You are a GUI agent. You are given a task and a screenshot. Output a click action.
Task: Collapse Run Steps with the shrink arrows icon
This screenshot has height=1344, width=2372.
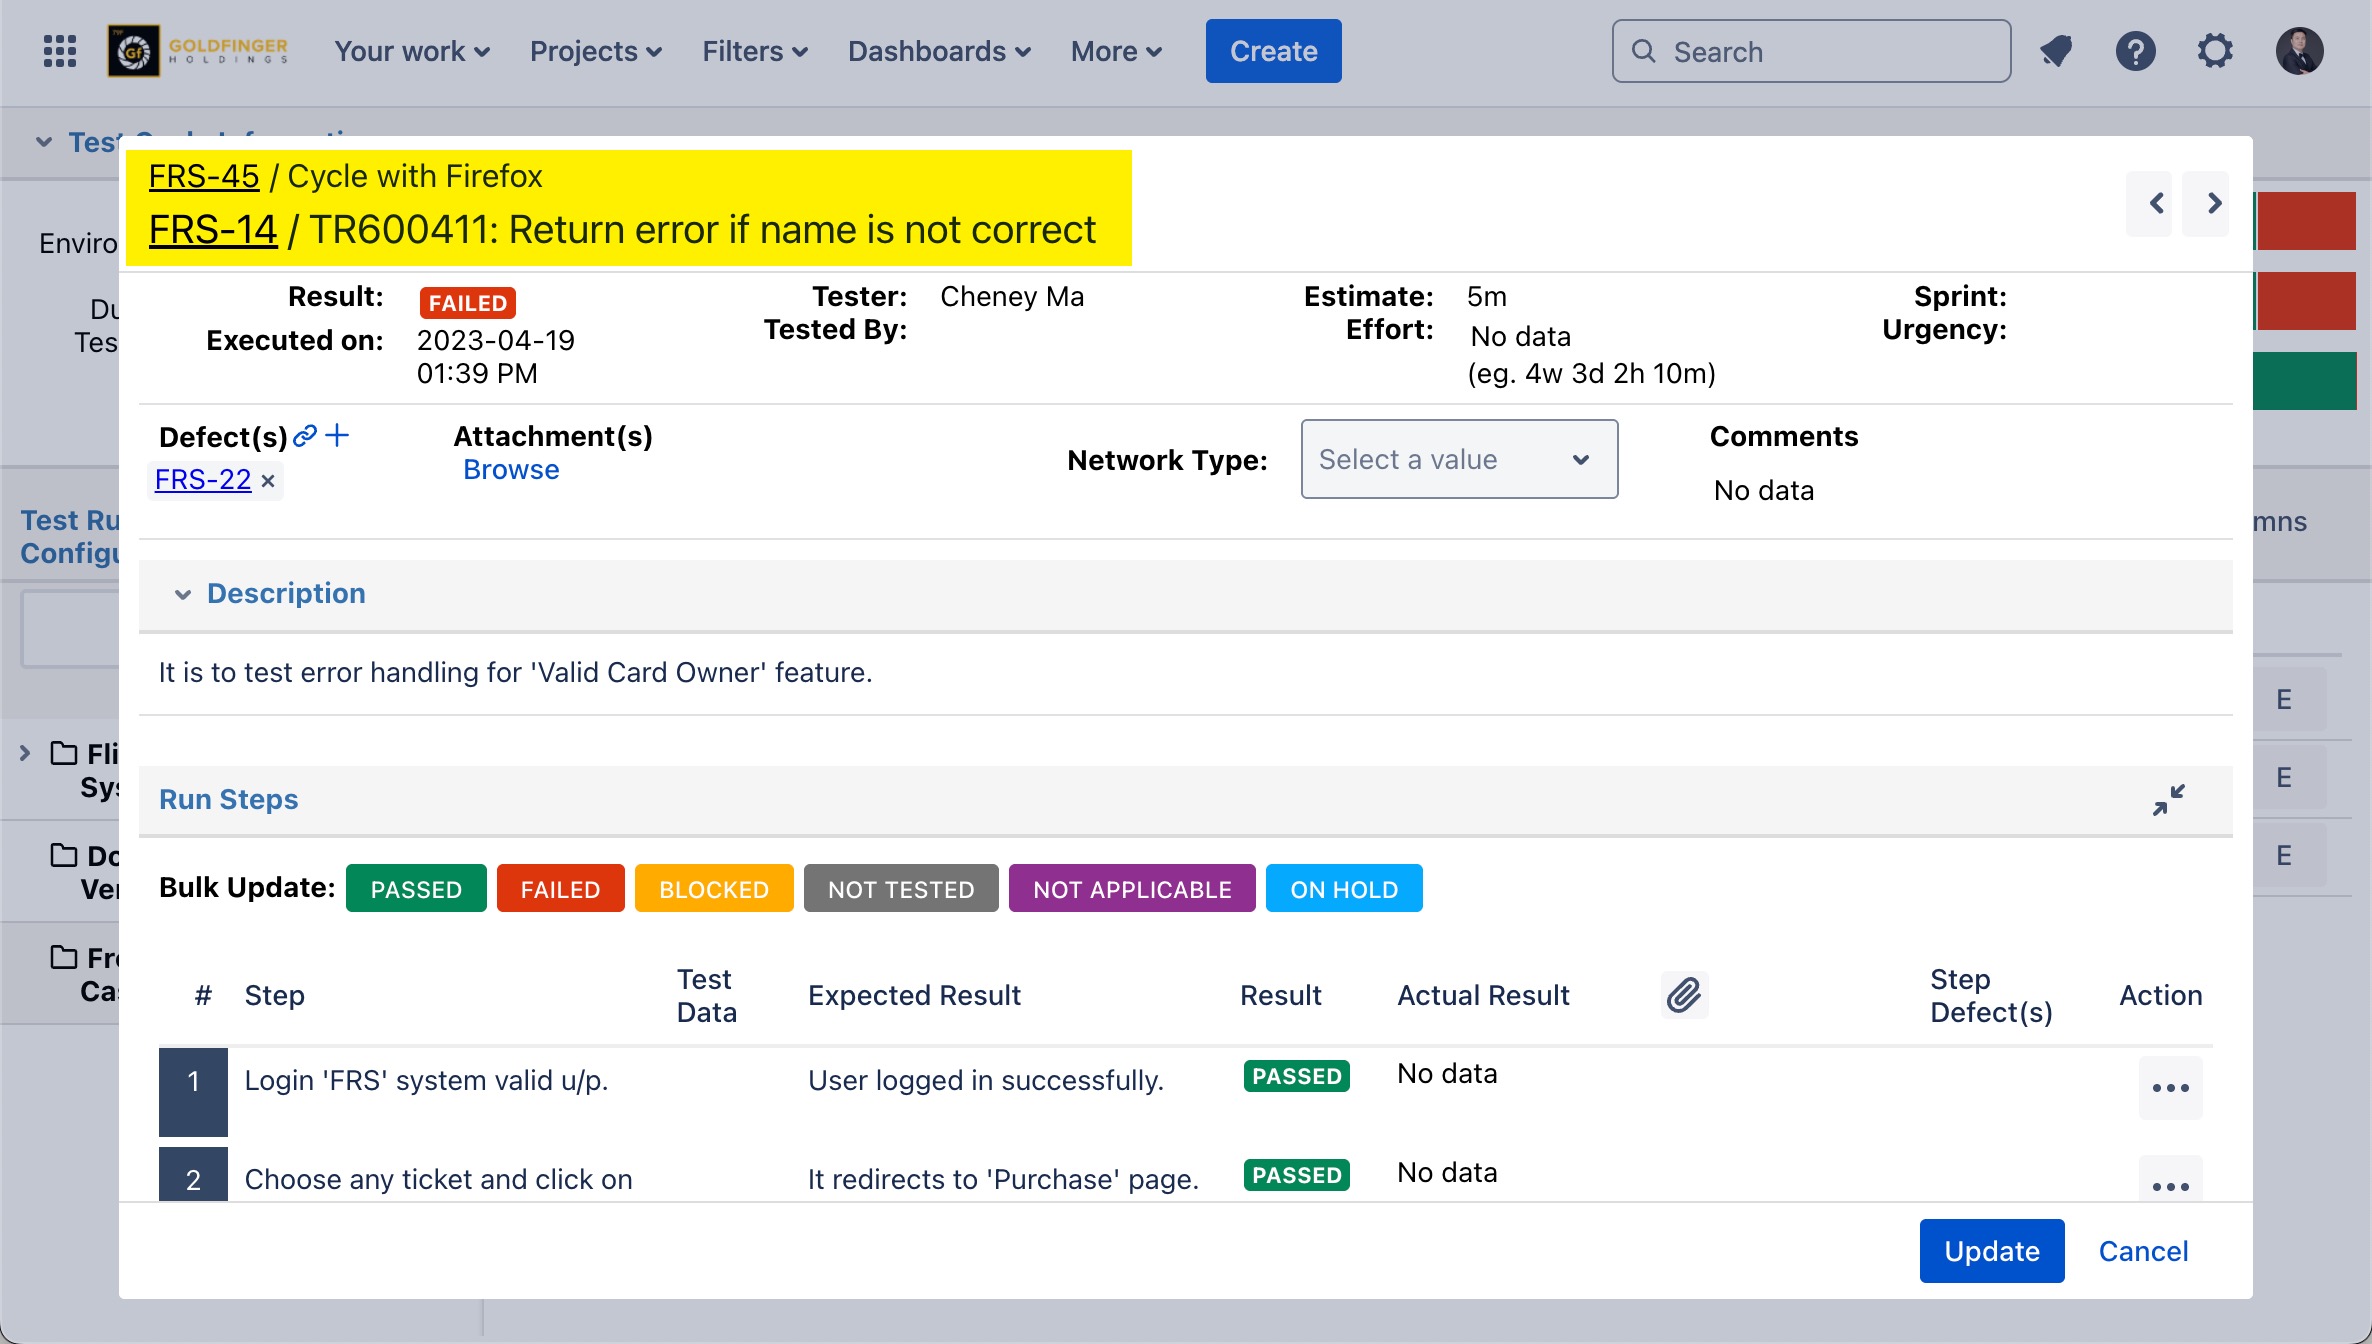2169,799
